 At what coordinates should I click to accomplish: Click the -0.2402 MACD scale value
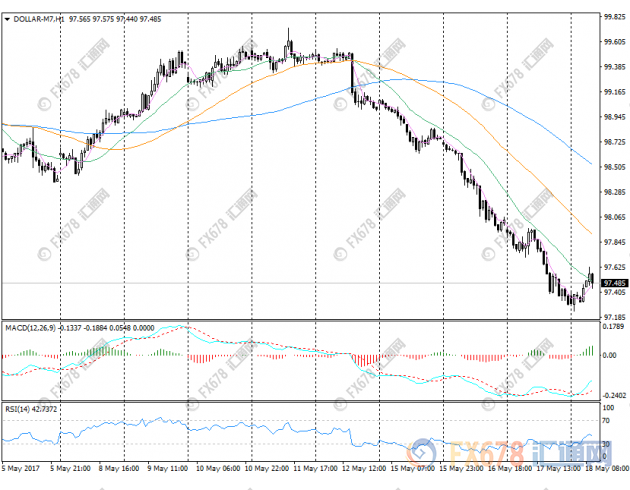point(614,396)
